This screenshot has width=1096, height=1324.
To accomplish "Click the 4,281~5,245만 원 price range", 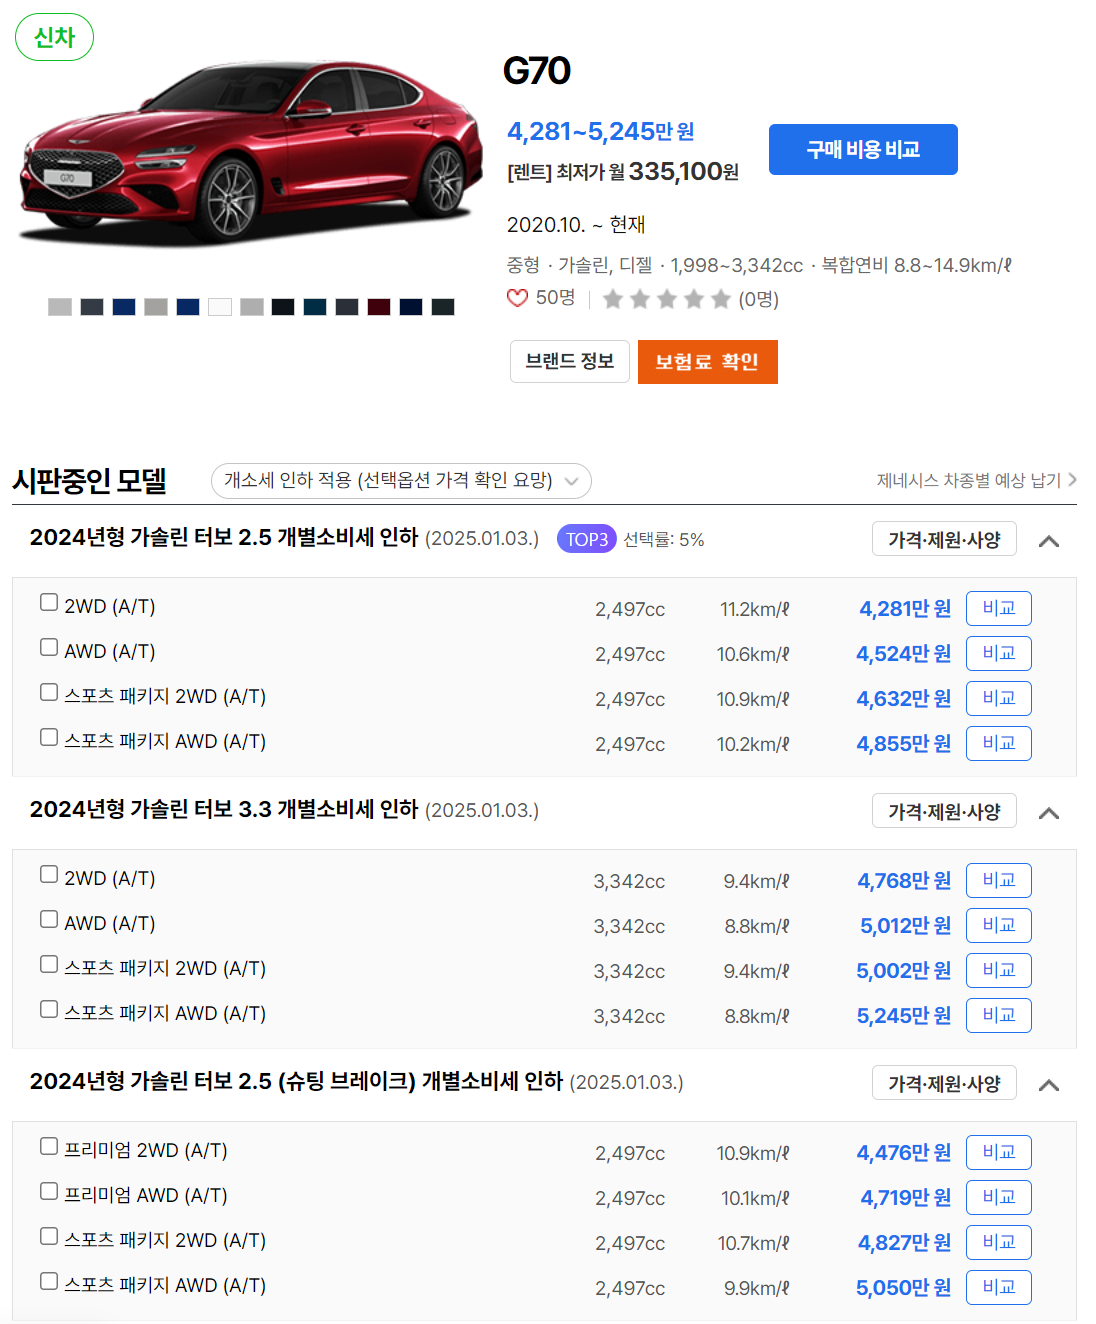I will point(601,131).
